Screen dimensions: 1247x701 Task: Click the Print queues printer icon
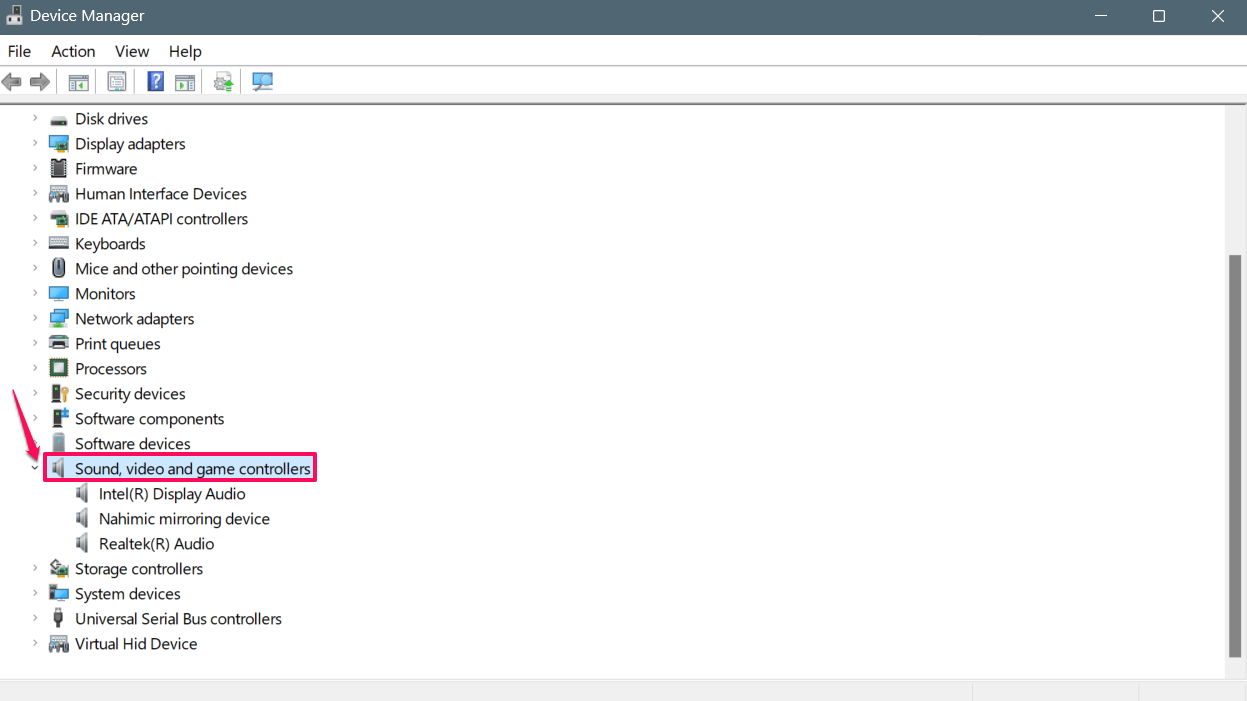click(x=59, y=344)
